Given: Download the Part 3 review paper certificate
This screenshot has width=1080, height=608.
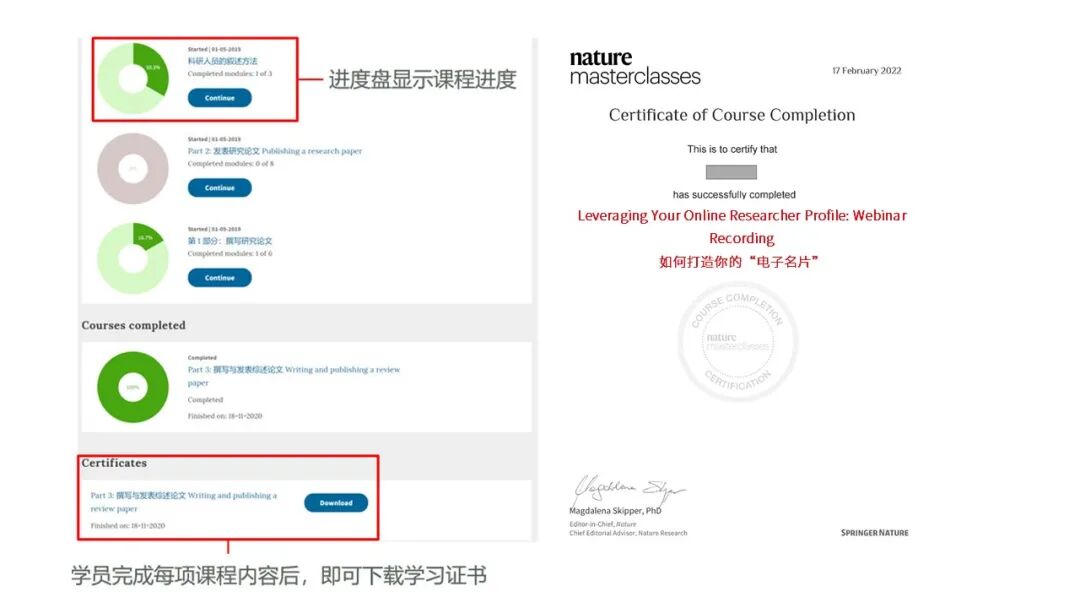Looking at the screenshot, I should (x=336, y=503).
